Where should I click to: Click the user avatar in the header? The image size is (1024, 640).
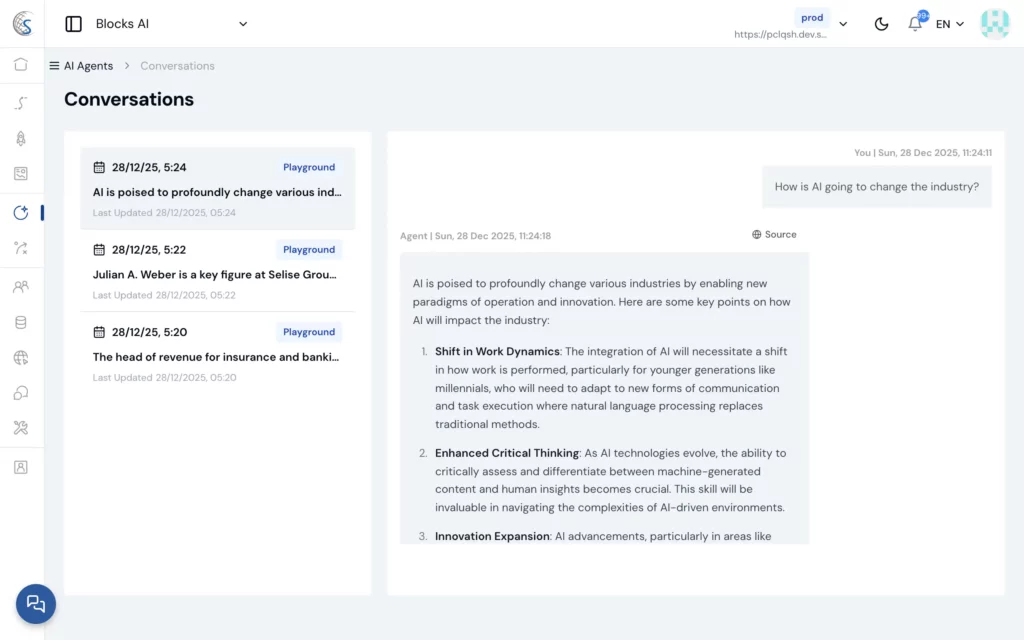[995, 24]
